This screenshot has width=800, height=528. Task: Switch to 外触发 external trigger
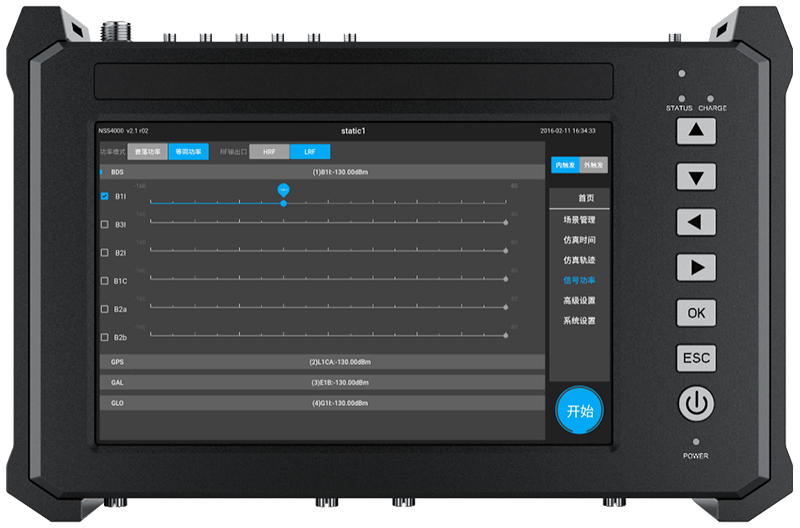[x=594, y=164]
